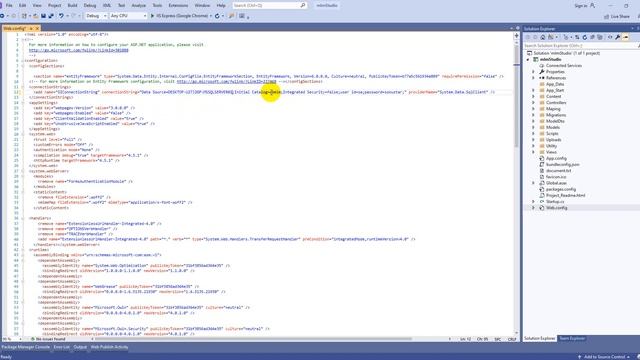
Task: Open the File menu
Action: pos(9,6)
